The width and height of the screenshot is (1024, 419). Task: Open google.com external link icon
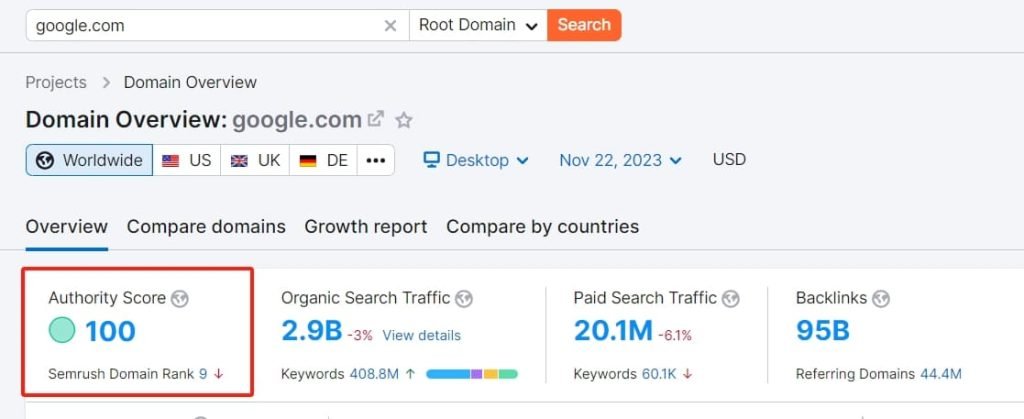point(376,119)
